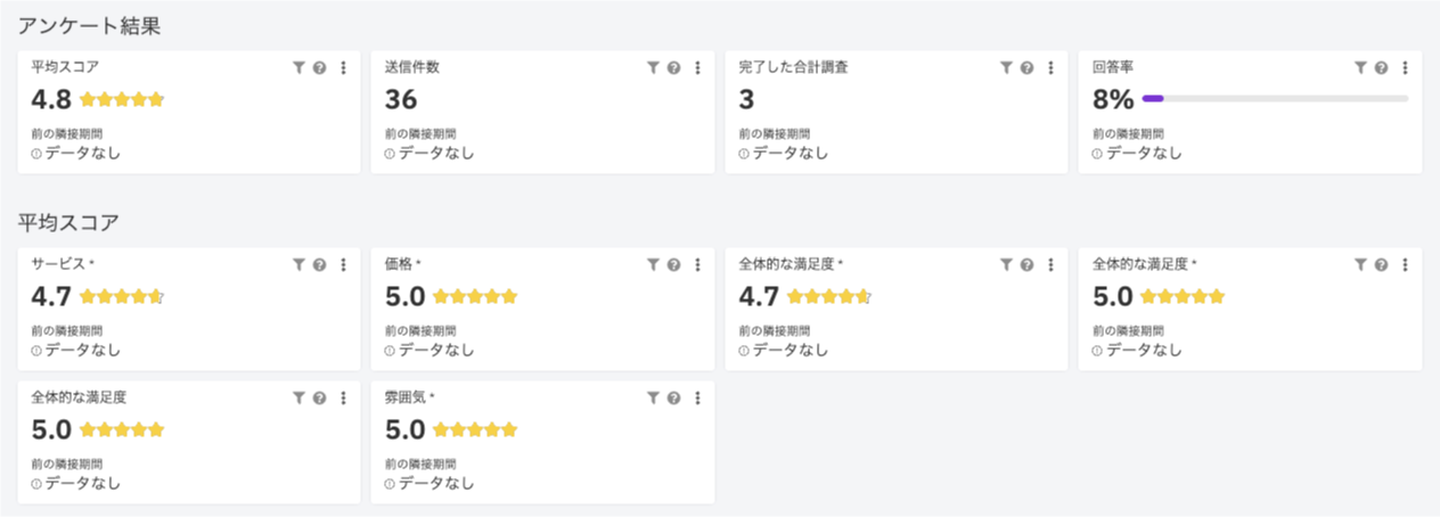The height and width of the screenshot is (517, 1440).
Task: Click the アンケート結果 section heading
Action: click(x=90, y=27)
